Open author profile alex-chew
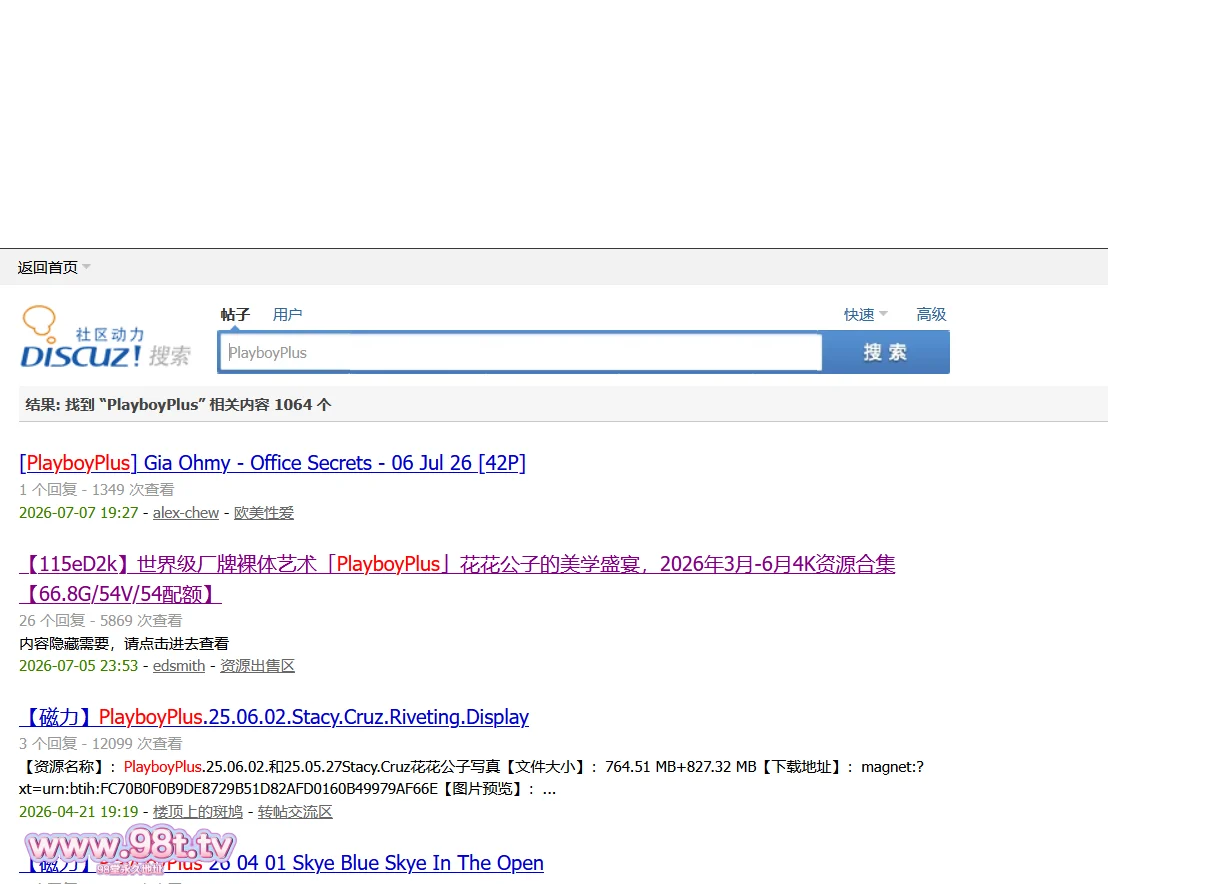Image resolution: width=1228 pixels, height=884 pixels. pos(186,513)
